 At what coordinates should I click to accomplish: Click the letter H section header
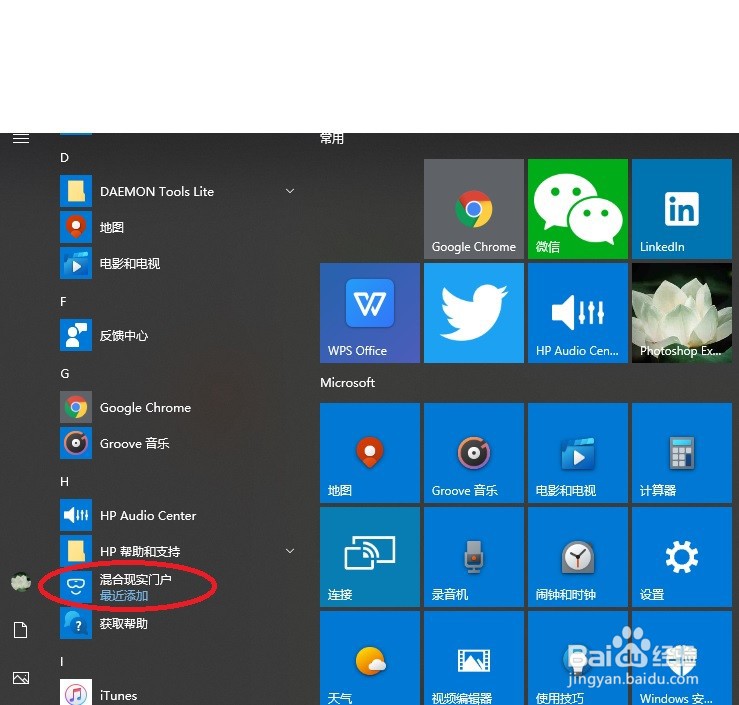[x=65, y=482]
